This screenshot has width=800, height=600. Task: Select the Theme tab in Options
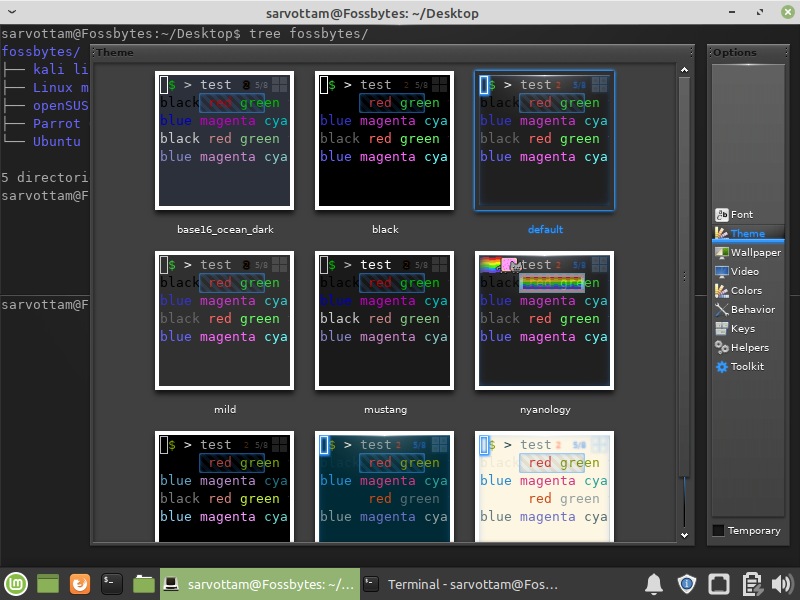point(747,233)
